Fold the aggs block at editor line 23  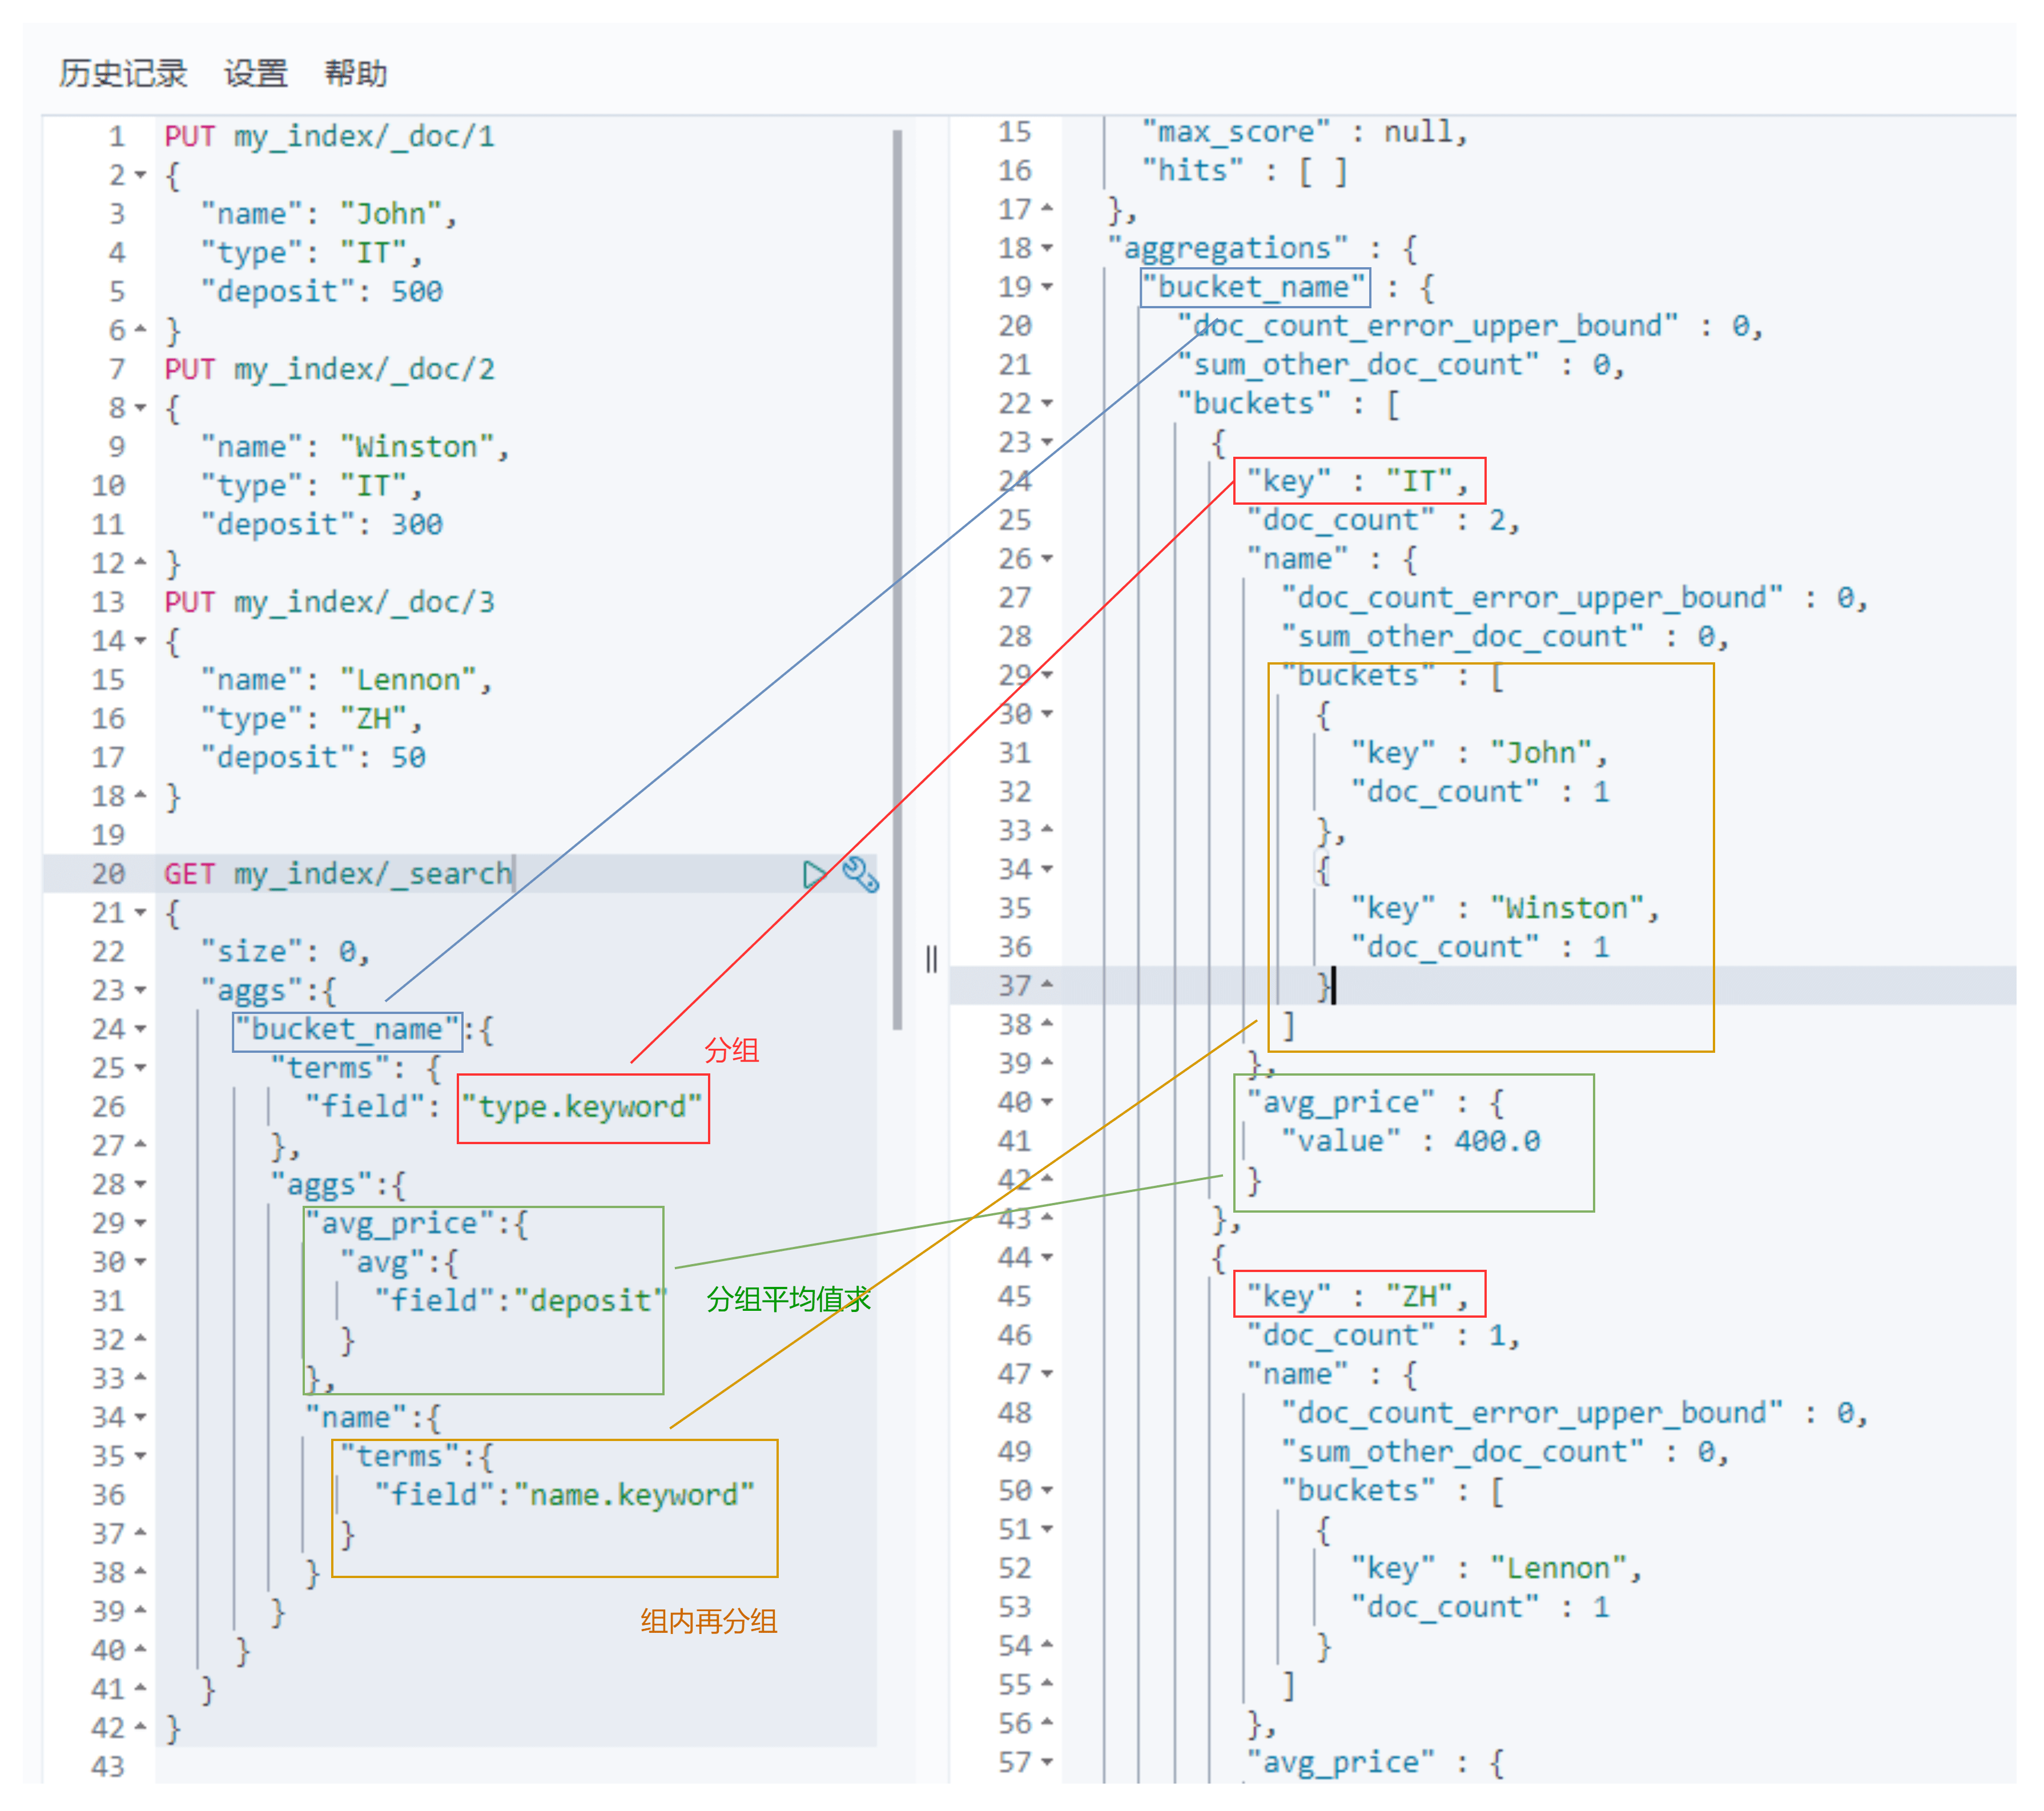point(141,991)
